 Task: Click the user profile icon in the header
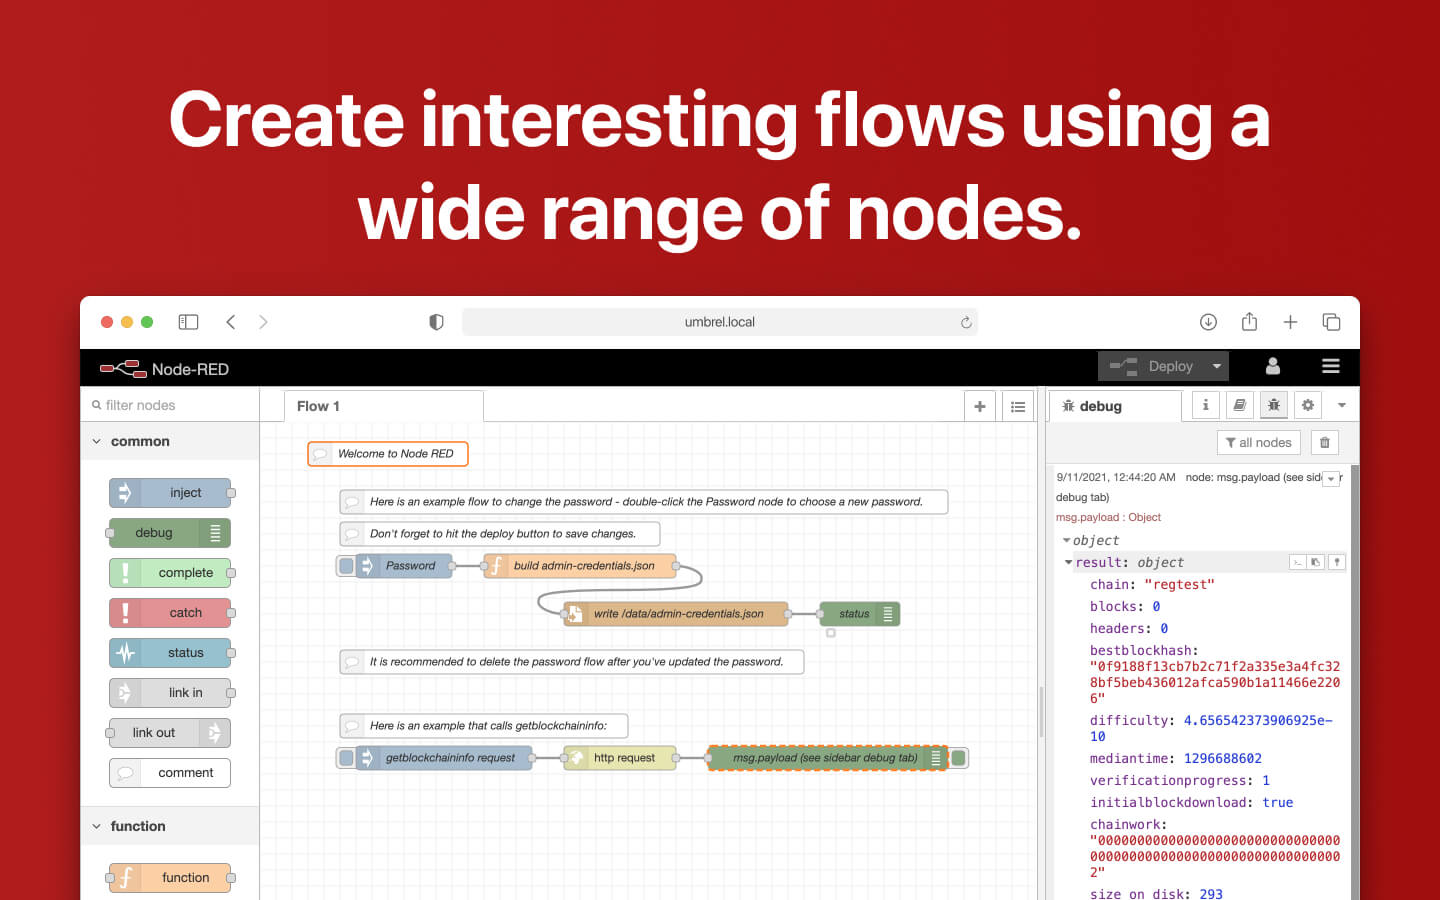point(1272,366)
